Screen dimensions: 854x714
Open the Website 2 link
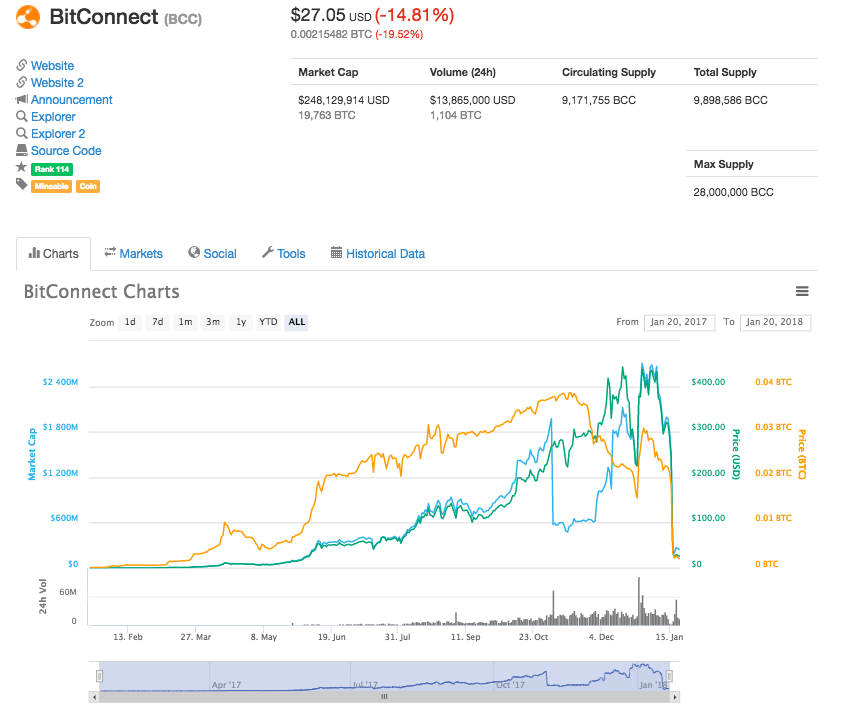coord(57,83)
